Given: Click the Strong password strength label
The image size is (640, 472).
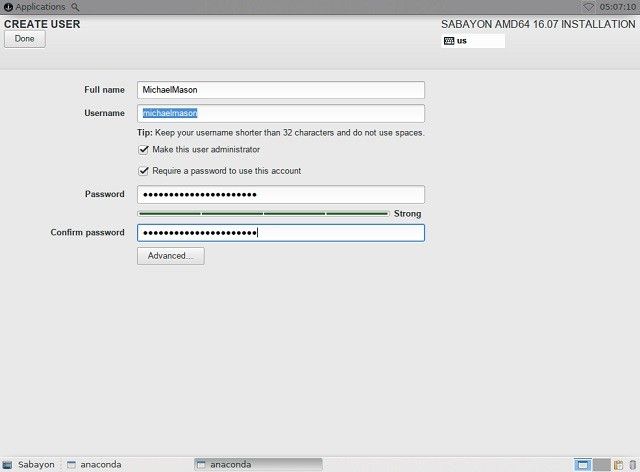Looking at the screenshot, I should tap(407, 214).
